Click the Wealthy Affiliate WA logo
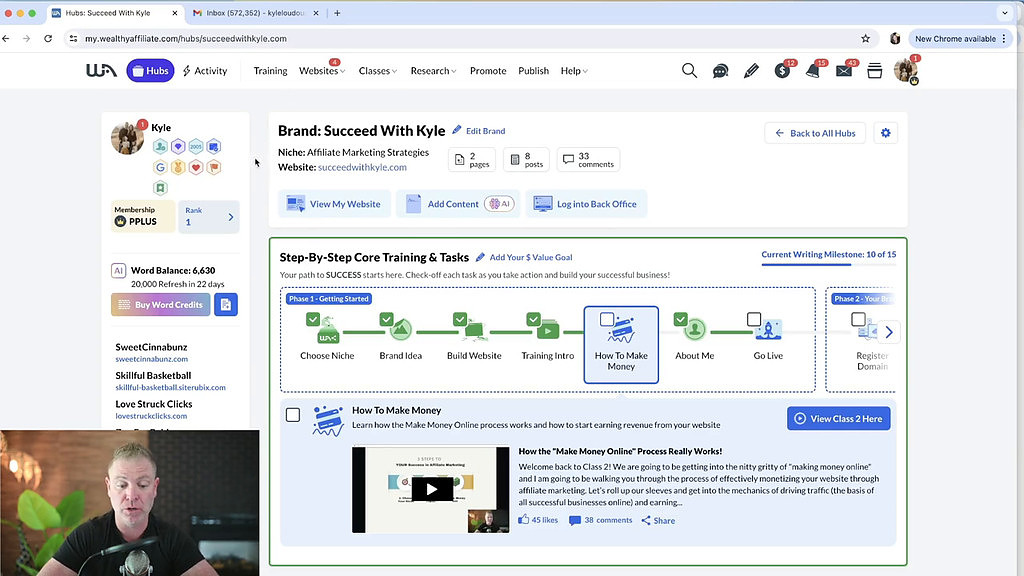 point(101,71)
